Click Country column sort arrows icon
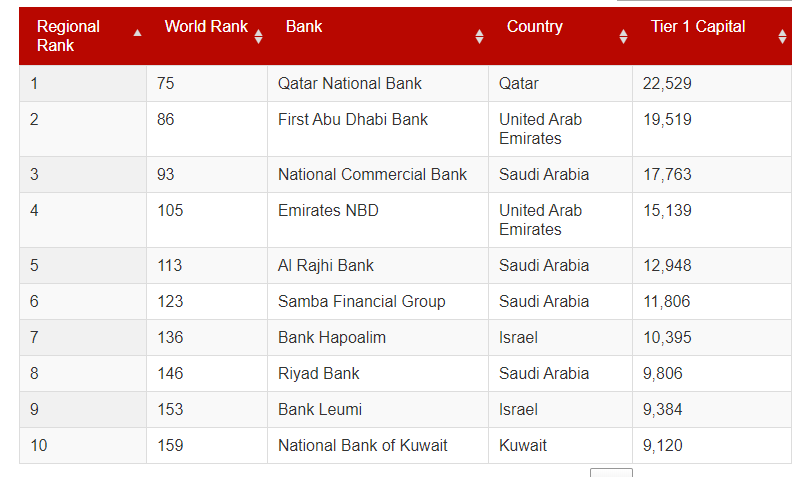The height and width of the screenshot is (477, 809). coord(623,37)
